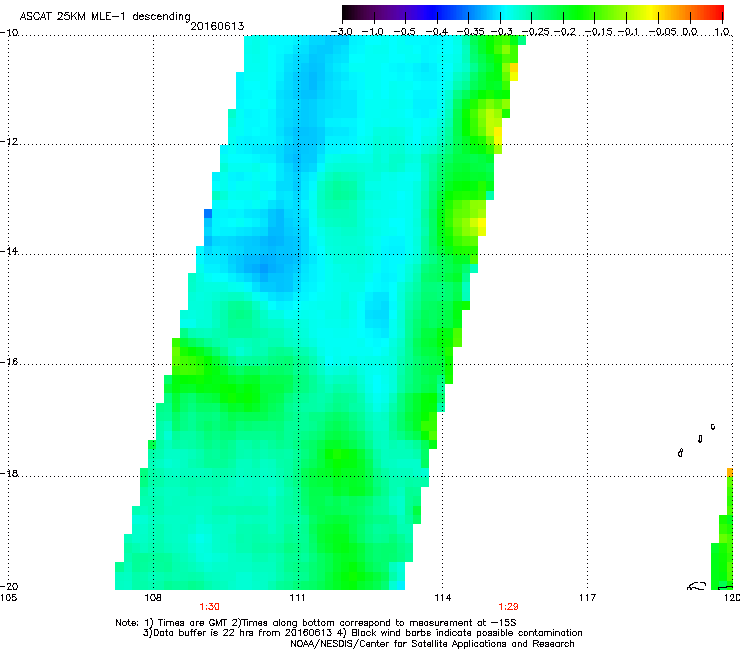
Task: Click the note line about 'Data buffer is 22 hrs'
Action: click(x=362, y=633)
